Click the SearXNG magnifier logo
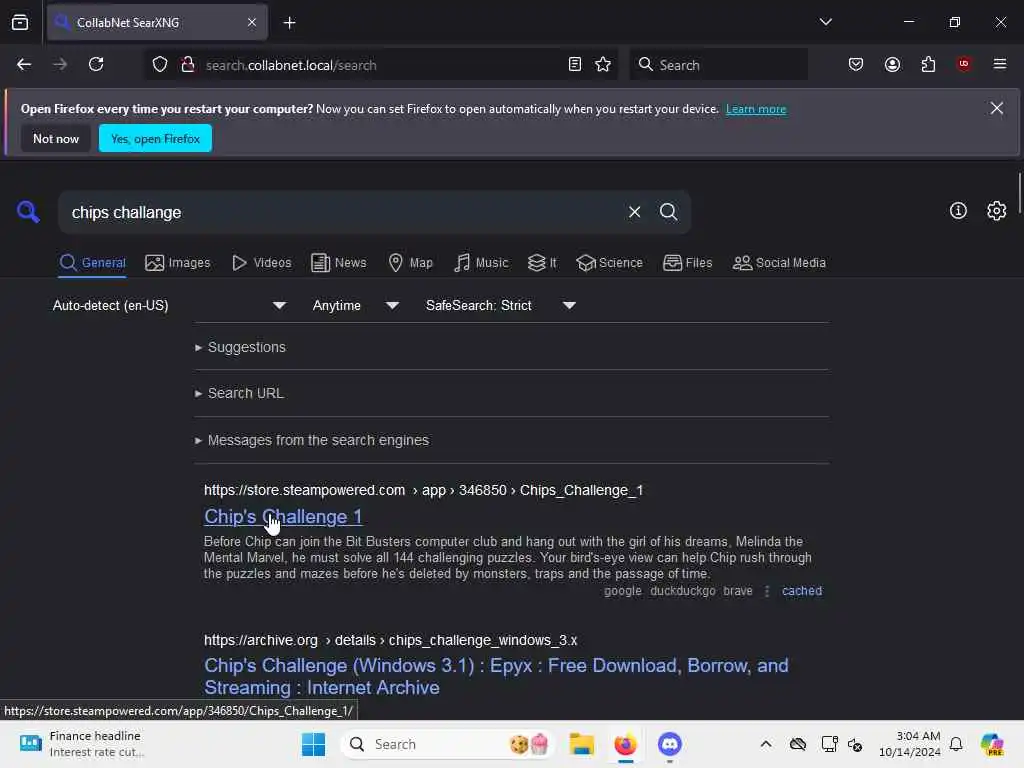Viewport: 1024px width, 768px height. click(x=28, y=212)
